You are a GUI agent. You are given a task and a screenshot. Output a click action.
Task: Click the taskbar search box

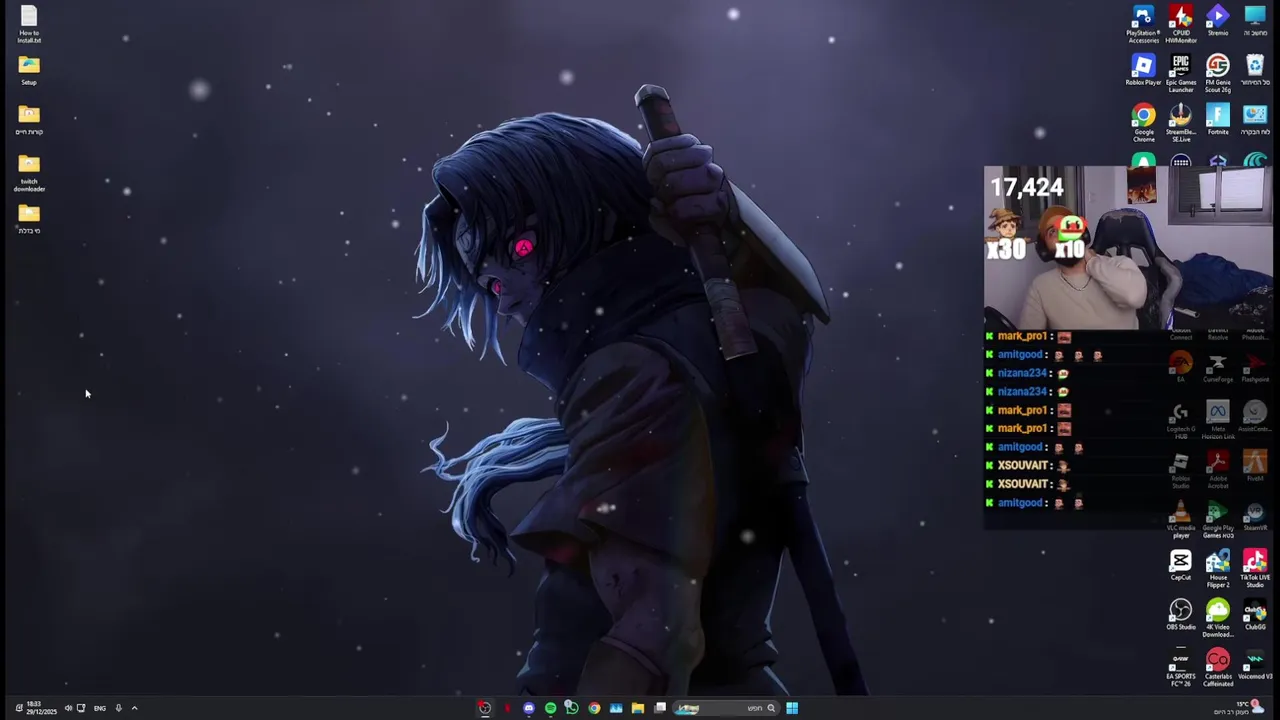point(726,708)
